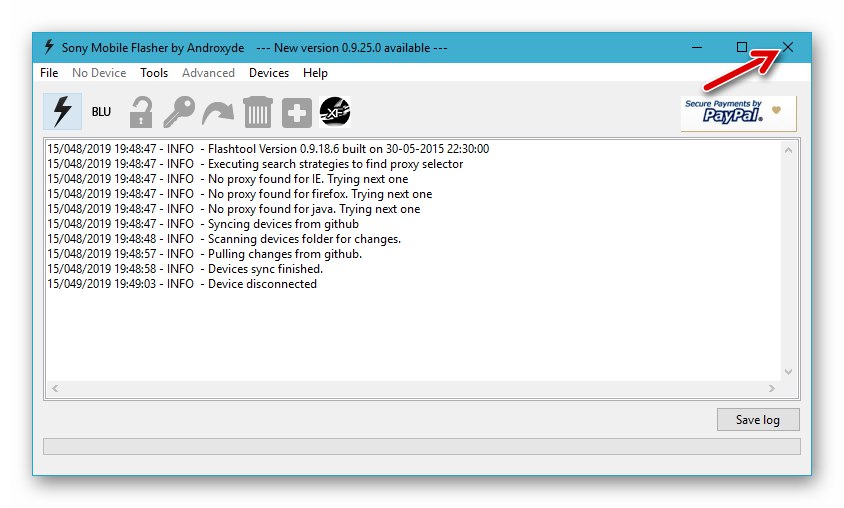Click the plus sign bundle creation icon
844x508 pixels.
click(297, 112)
